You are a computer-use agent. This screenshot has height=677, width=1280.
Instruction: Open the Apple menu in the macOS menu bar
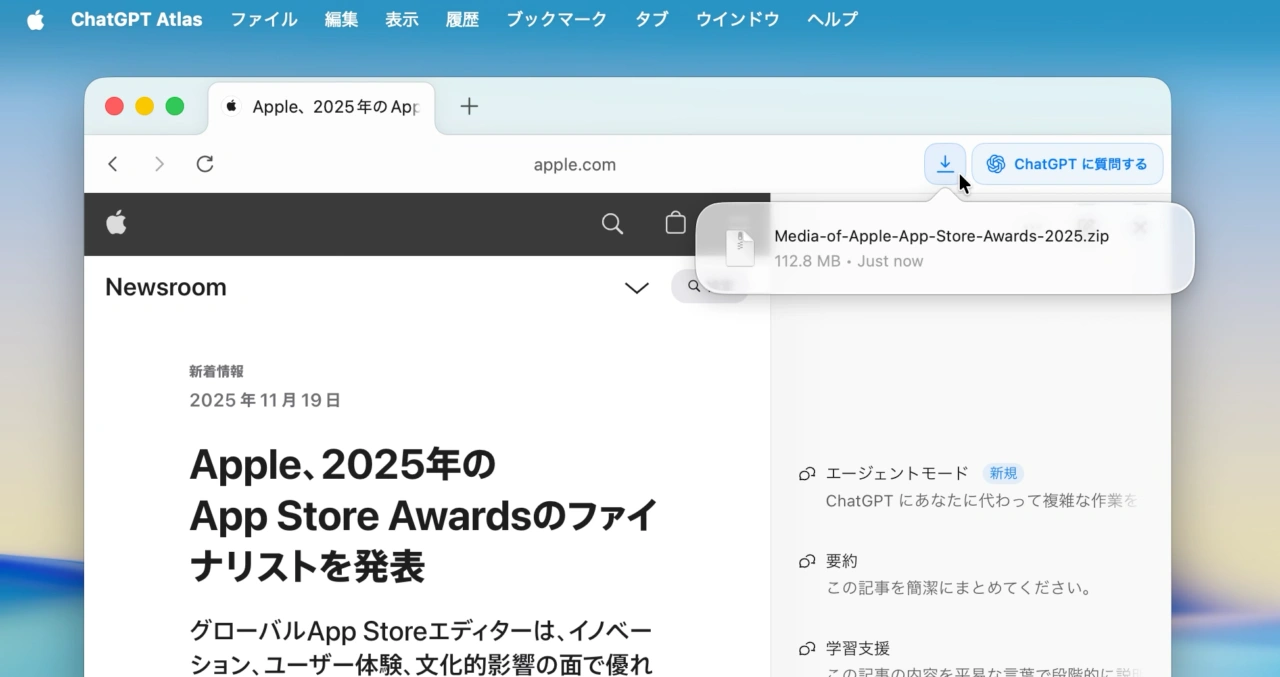(35, 19)
